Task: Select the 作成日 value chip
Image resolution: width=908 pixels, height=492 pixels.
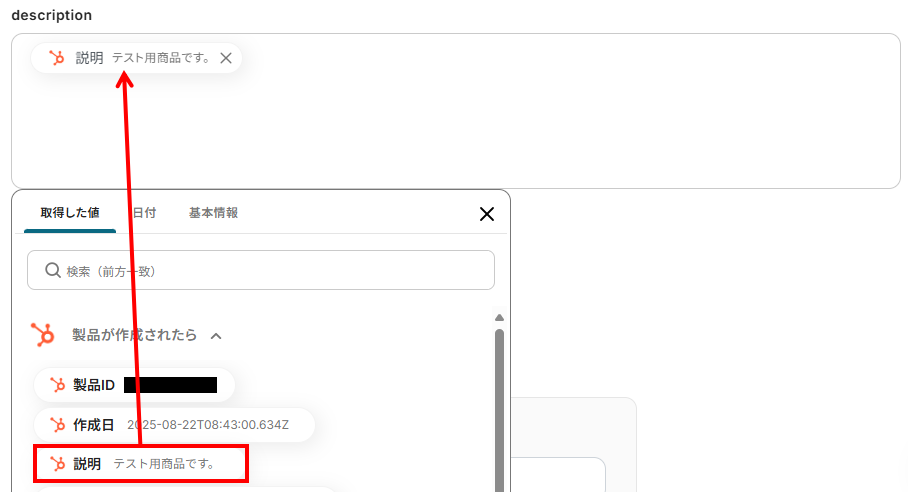Action: tap(174, 425)
